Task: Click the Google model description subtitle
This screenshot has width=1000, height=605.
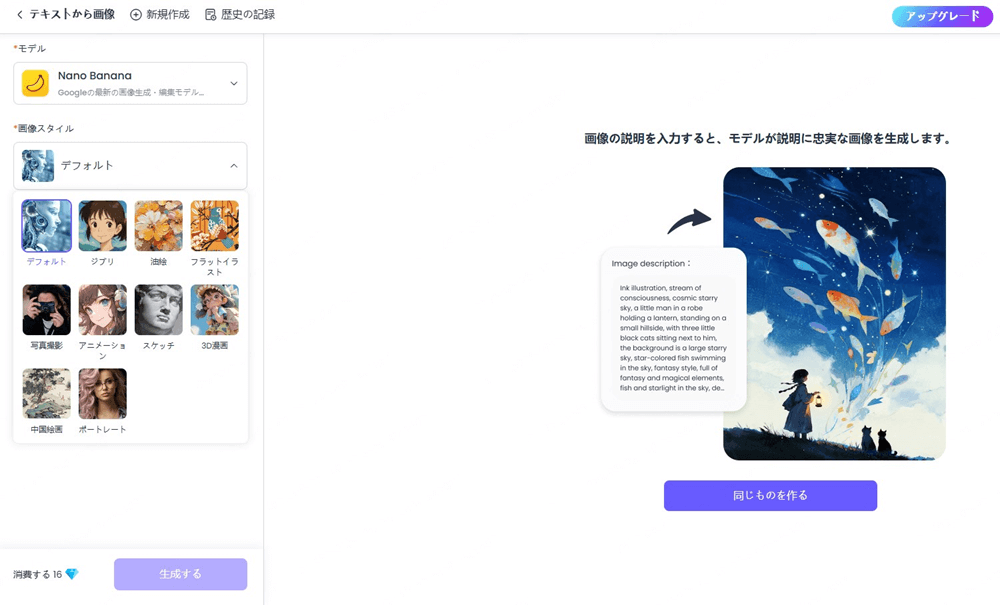Action: 131,92
